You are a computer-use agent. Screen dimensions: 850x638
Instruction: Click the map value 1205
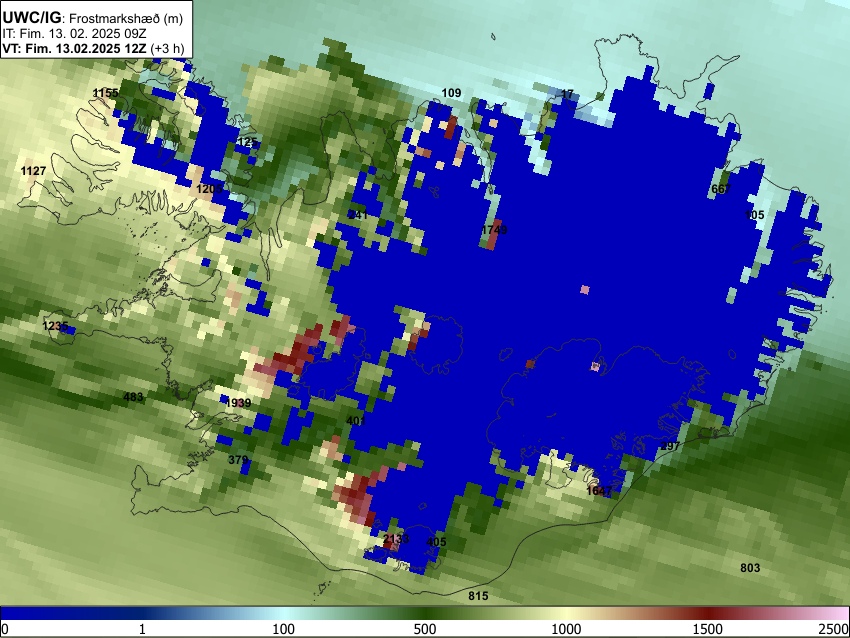[x=209, y=189]
